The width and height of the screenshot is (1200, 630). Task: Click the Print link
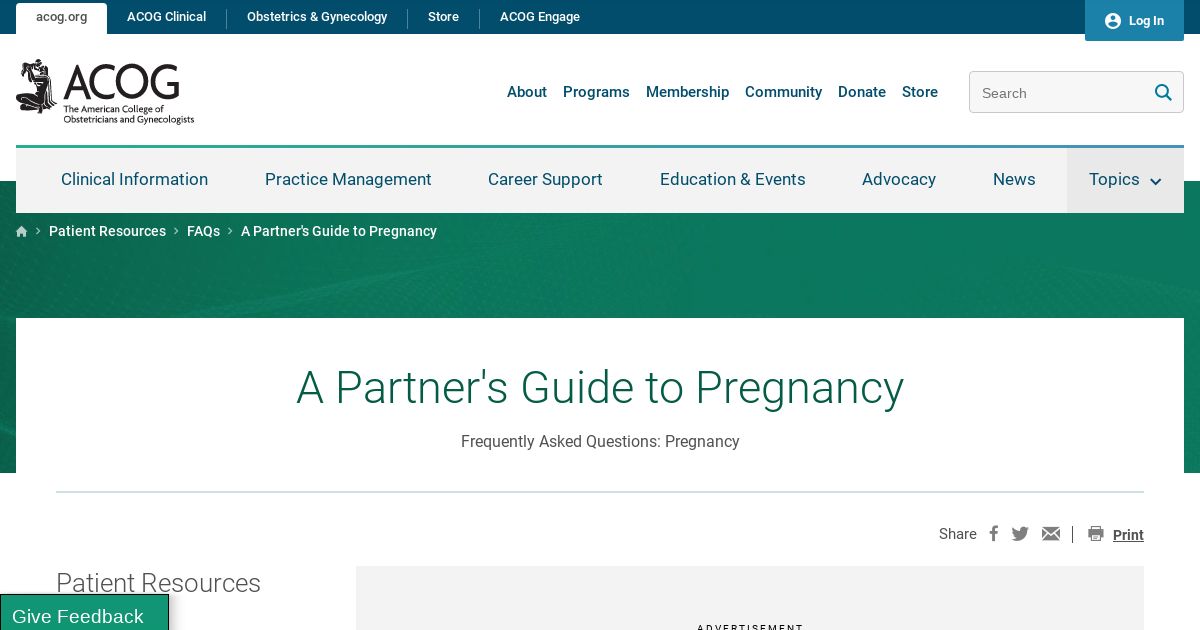click(x=1128, y=535)
